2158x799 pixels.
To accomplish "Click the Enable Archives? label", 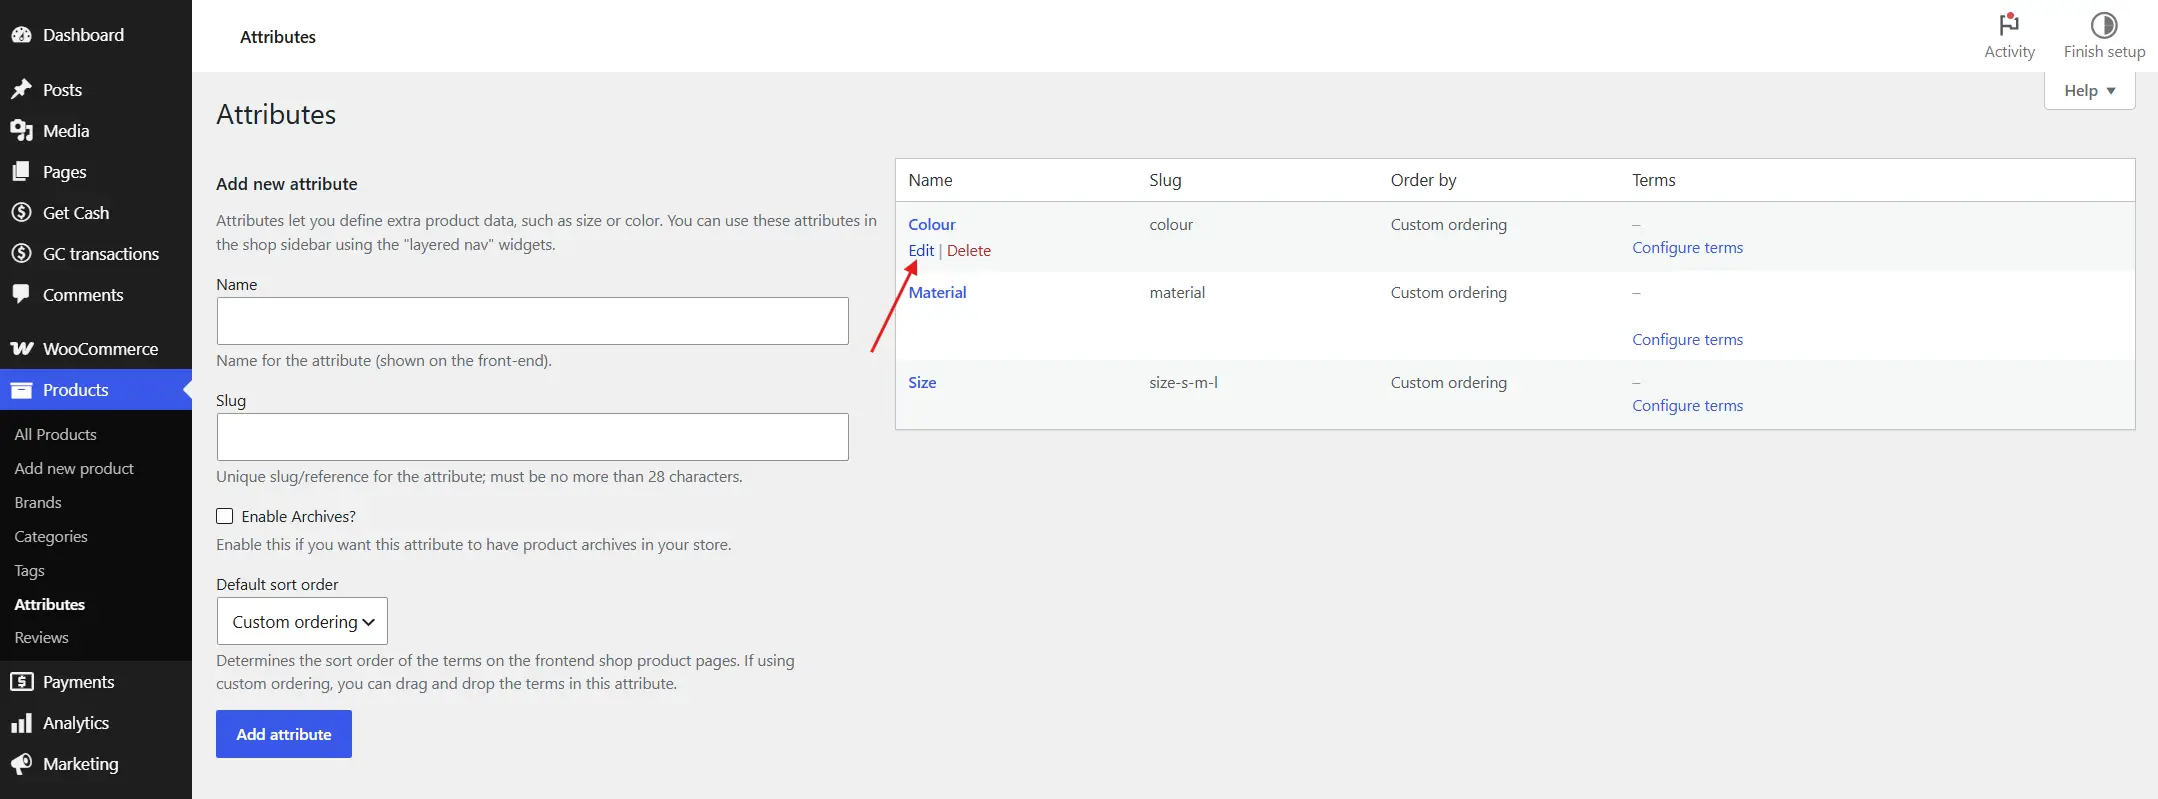I will (x=299, y=517).
